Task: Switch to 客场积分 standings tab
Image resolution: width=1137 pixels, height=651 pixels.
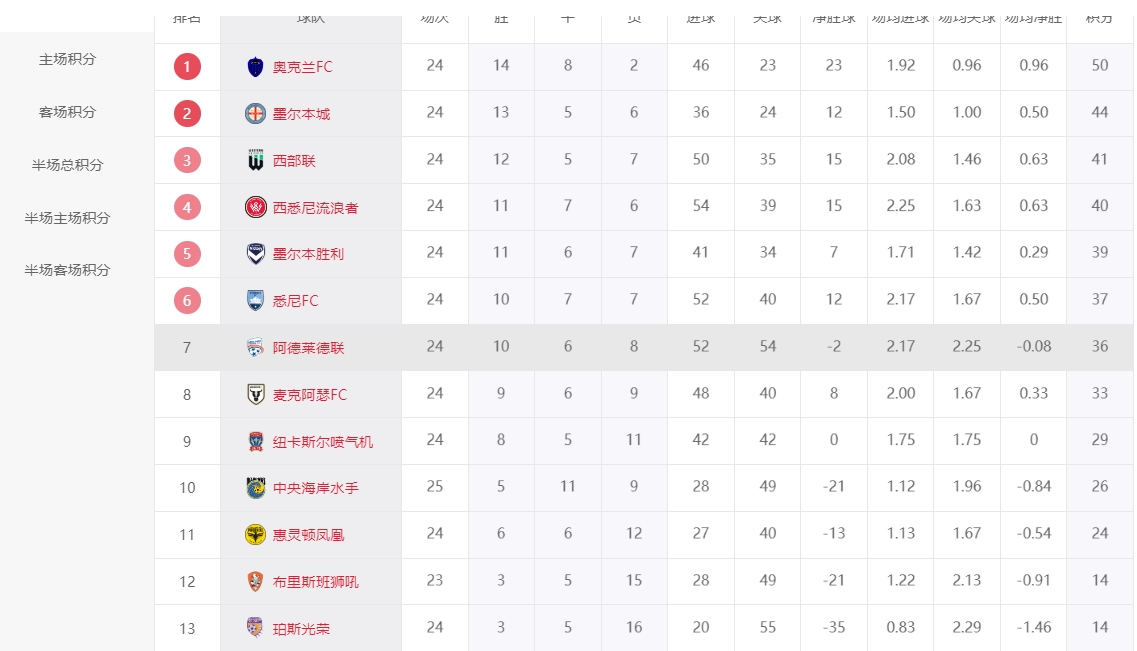Action: click(x=68, y=113)
